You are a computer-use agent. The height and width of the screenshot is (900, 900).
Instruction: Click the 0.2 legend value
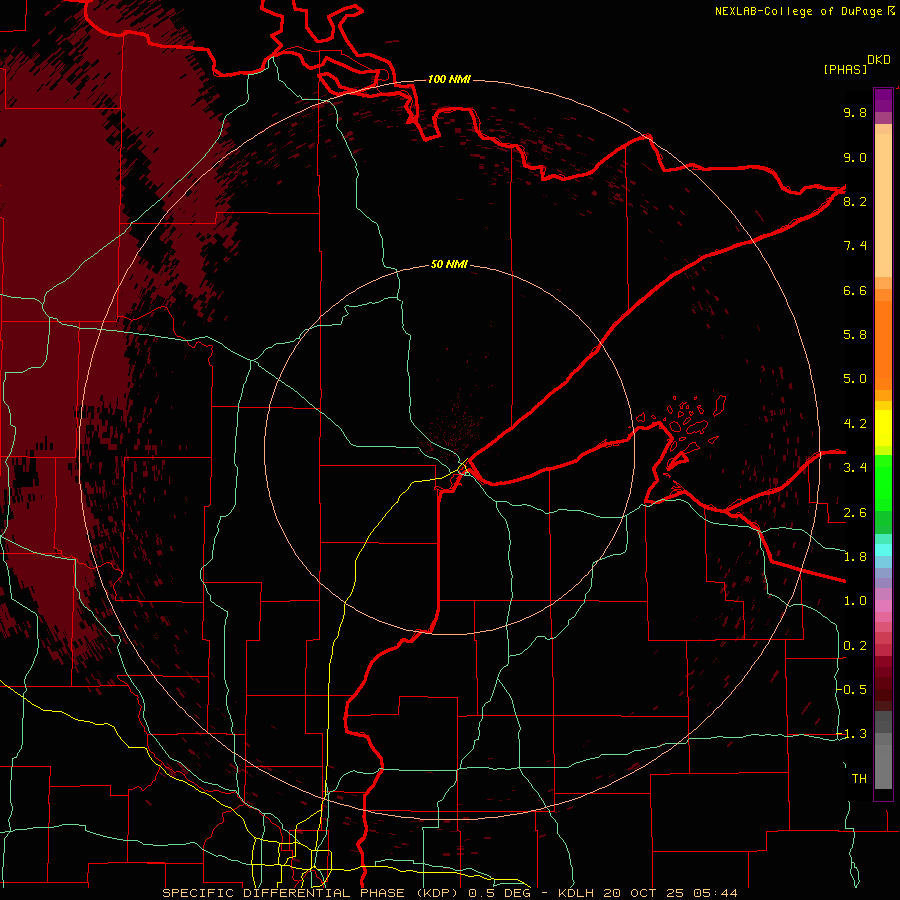pos(855,646)
